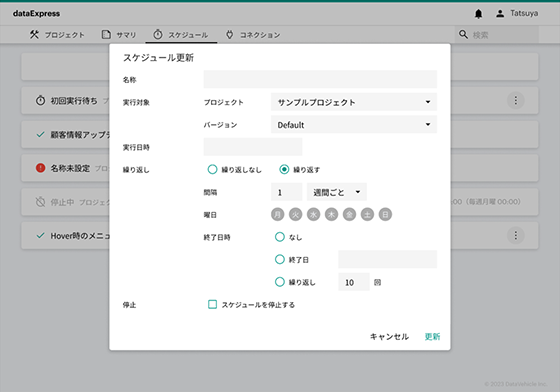
Task: Click the プロジェクト tools icon
Action: coord(34,35)
